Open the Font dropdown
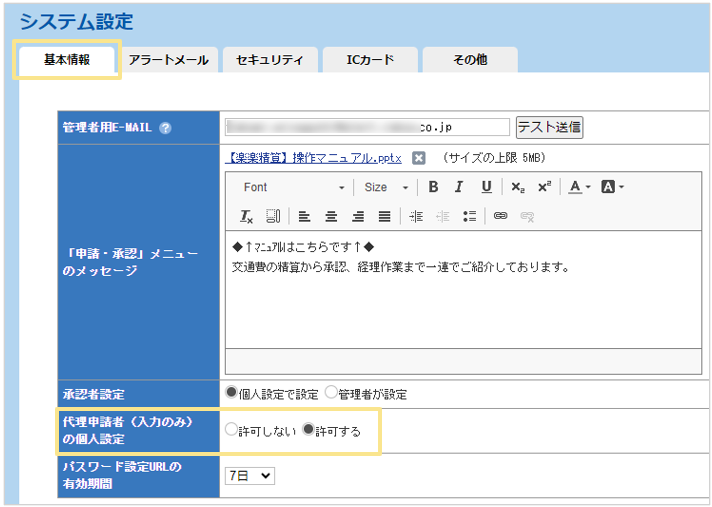This screenshot has width=712, height=507. coord(293,187)
